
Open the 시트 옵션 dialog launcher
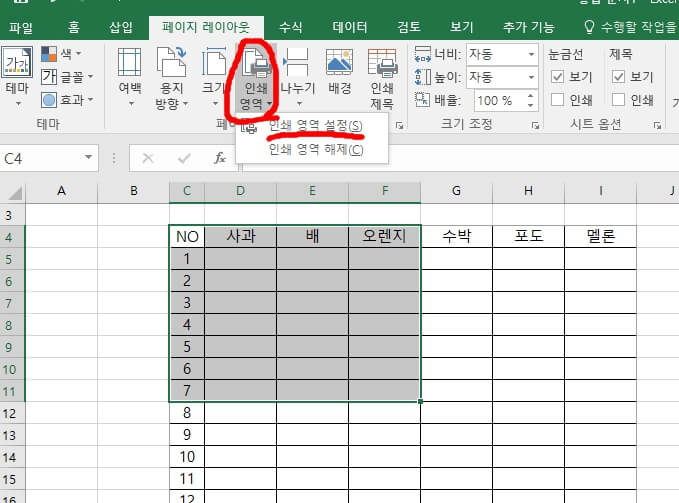click(657, 126)
